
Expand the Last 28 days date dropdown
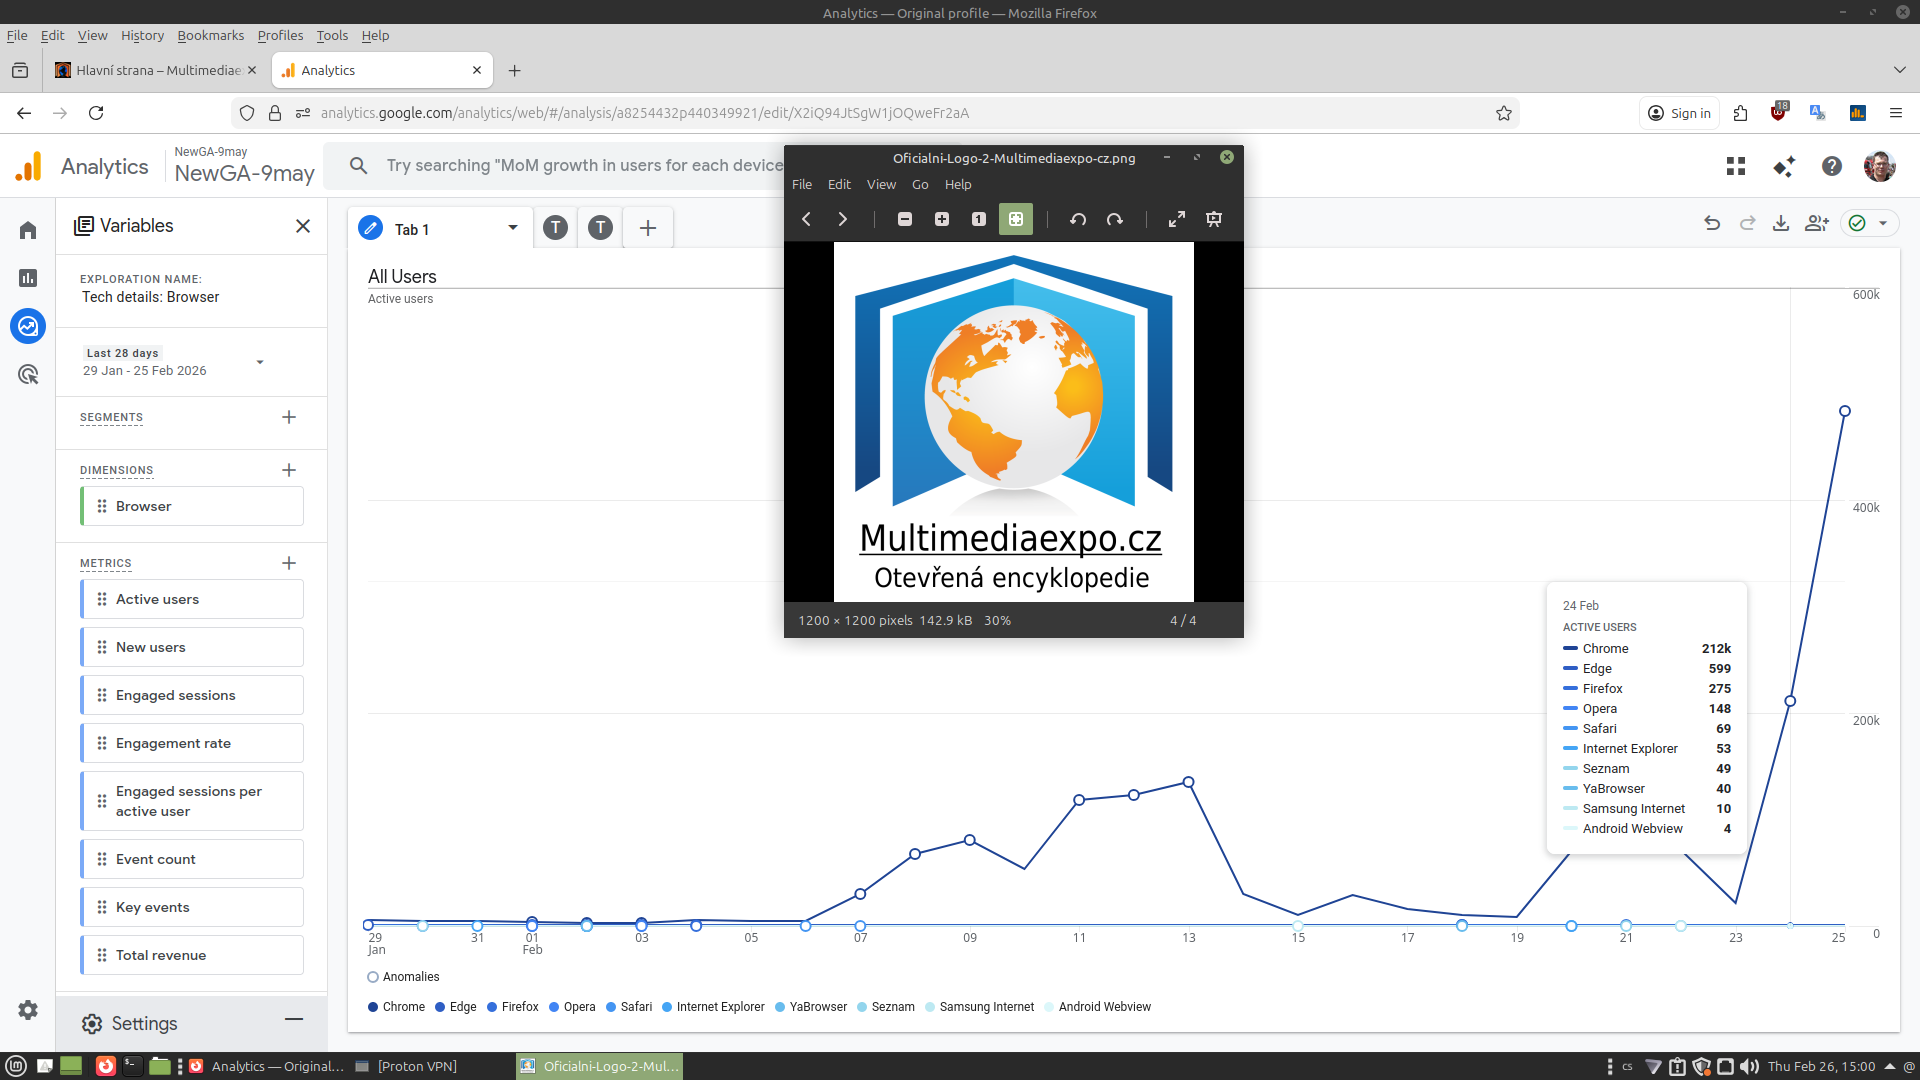pyautogui.click(x=260, y=362)
